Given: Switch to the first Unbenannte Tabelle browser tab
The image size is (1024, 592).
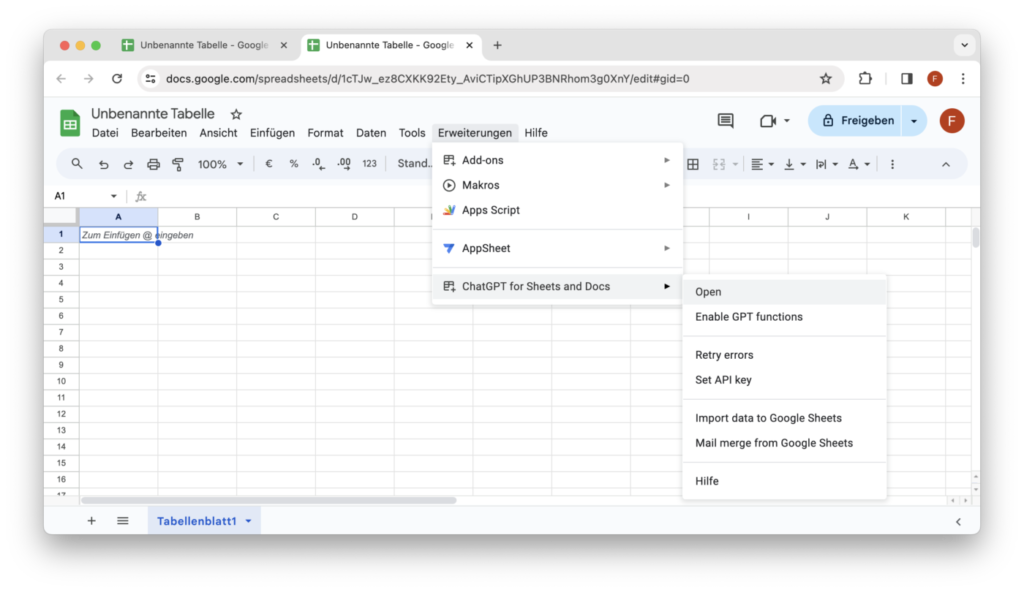Looking at the screenshot, I should click(204, 45).
